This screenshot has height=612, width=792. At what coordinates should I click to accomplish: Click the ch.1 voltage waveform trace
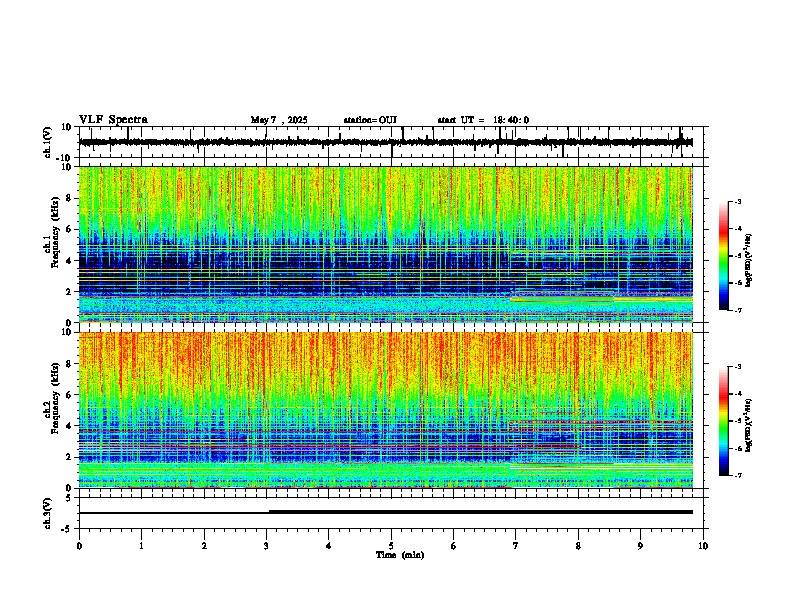click(385, 142)
